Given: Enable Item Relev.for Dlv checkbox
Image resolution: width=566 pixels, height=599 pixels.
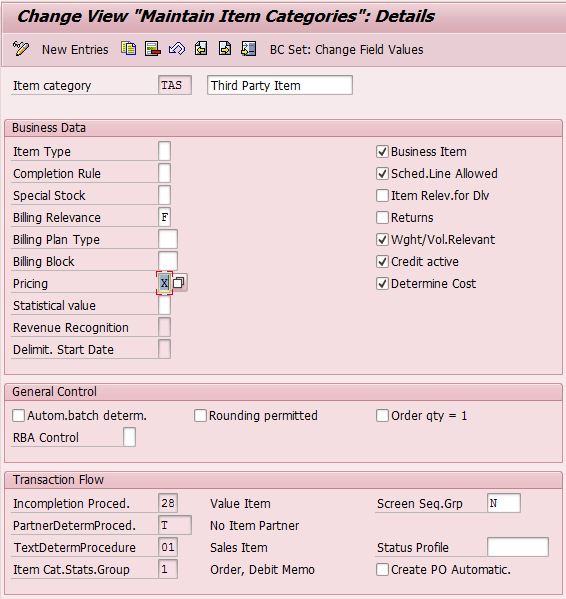Looking at the screenshot, I should 382,196.
